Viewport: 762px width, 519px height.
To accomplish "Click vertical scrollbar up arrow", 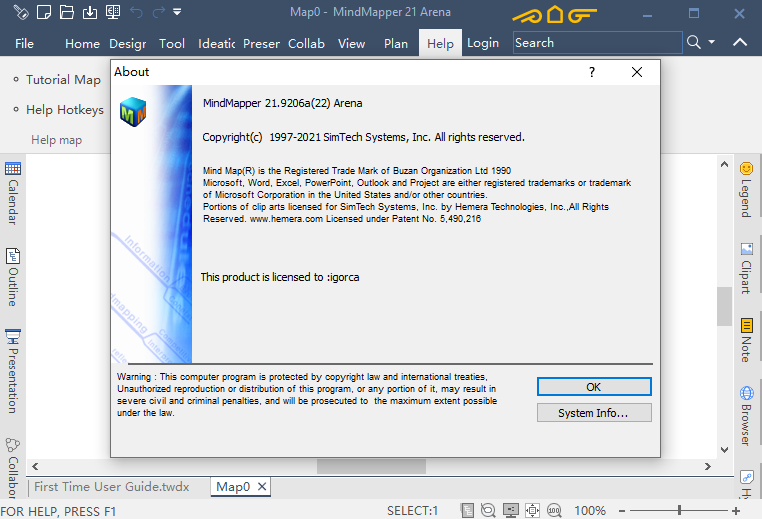I will pos(724,164).
